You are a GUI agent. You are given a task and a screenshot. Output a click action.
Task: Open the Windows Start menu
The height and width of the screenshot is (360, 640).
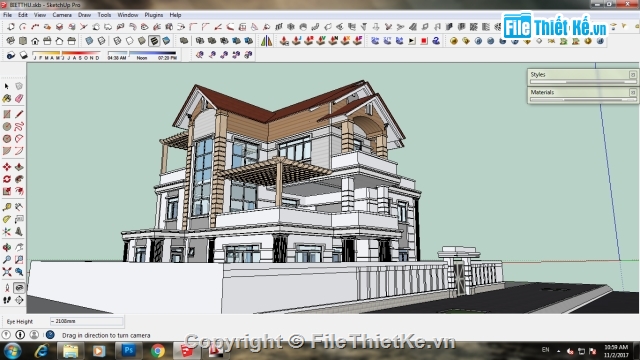coord(12,351)
